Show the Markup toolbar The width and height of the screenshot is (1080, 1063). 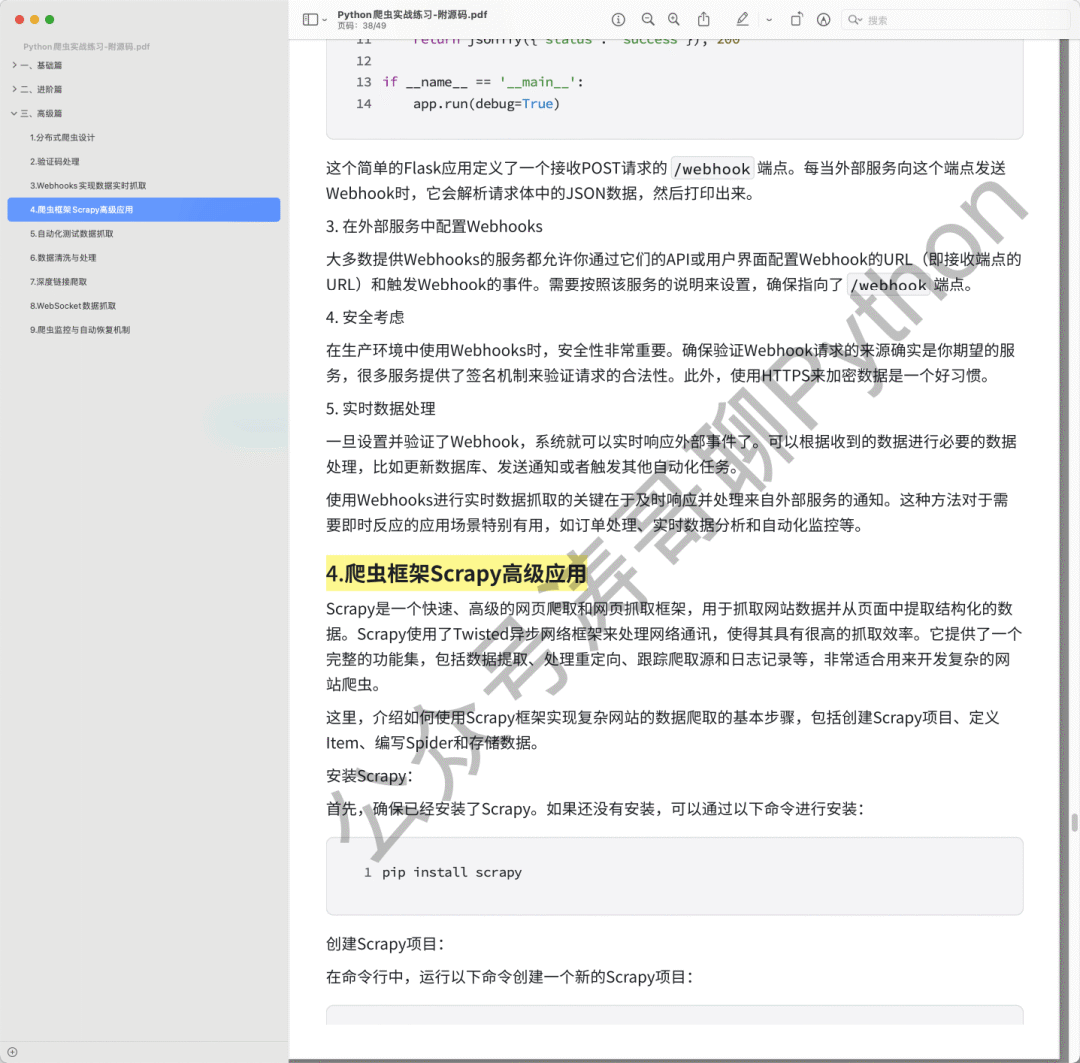tap(823, 20)
